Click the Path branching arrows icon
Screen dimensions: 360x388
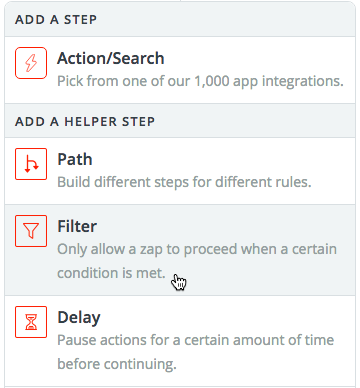coord(31,164)
